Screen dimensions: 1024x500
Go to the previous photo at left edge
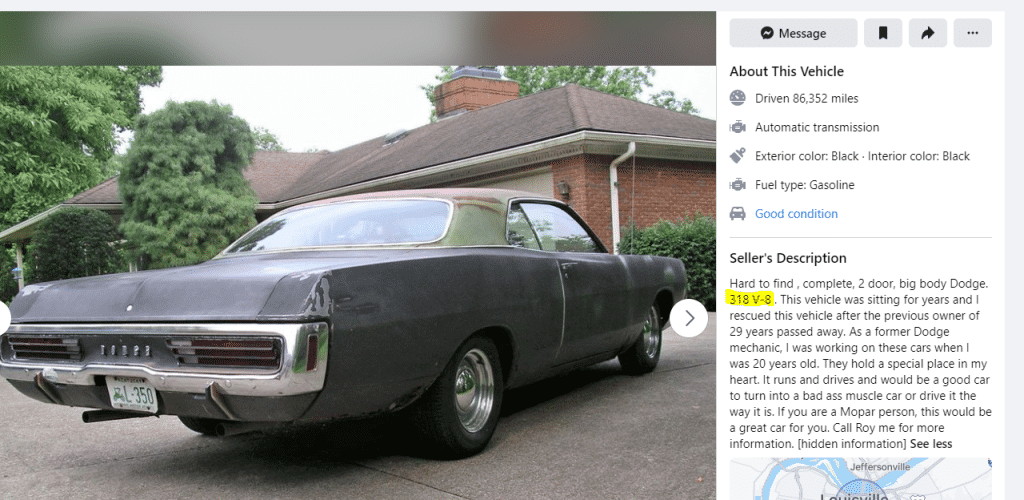3,319
